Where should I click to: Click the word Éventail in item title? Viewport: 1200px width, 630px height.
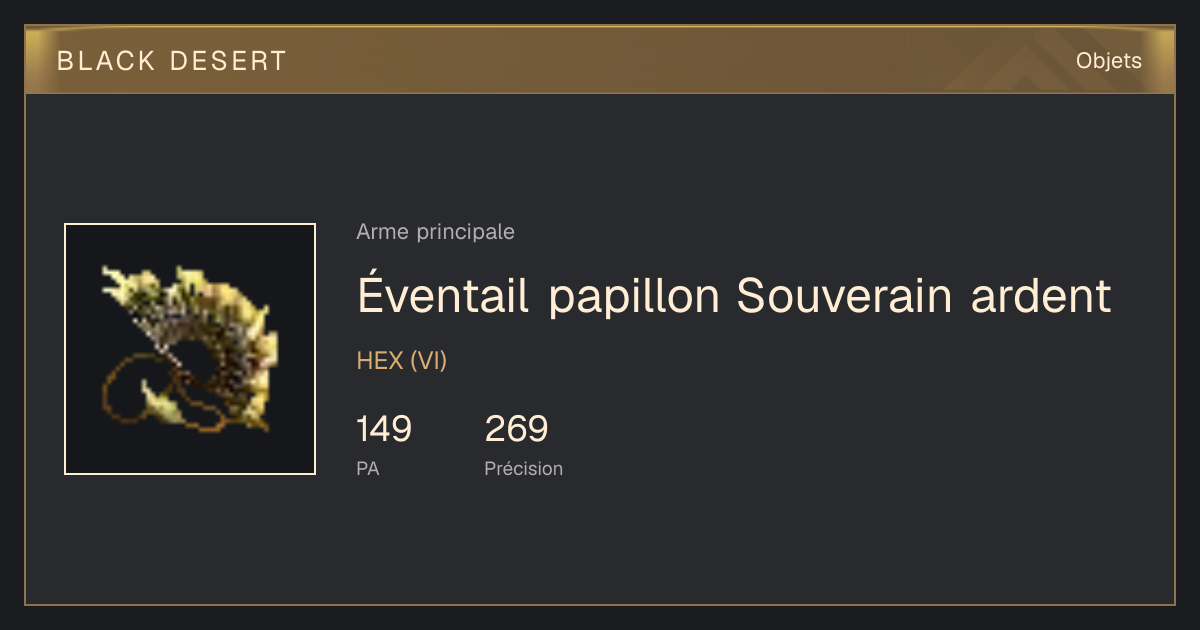(x=443, y=295)
